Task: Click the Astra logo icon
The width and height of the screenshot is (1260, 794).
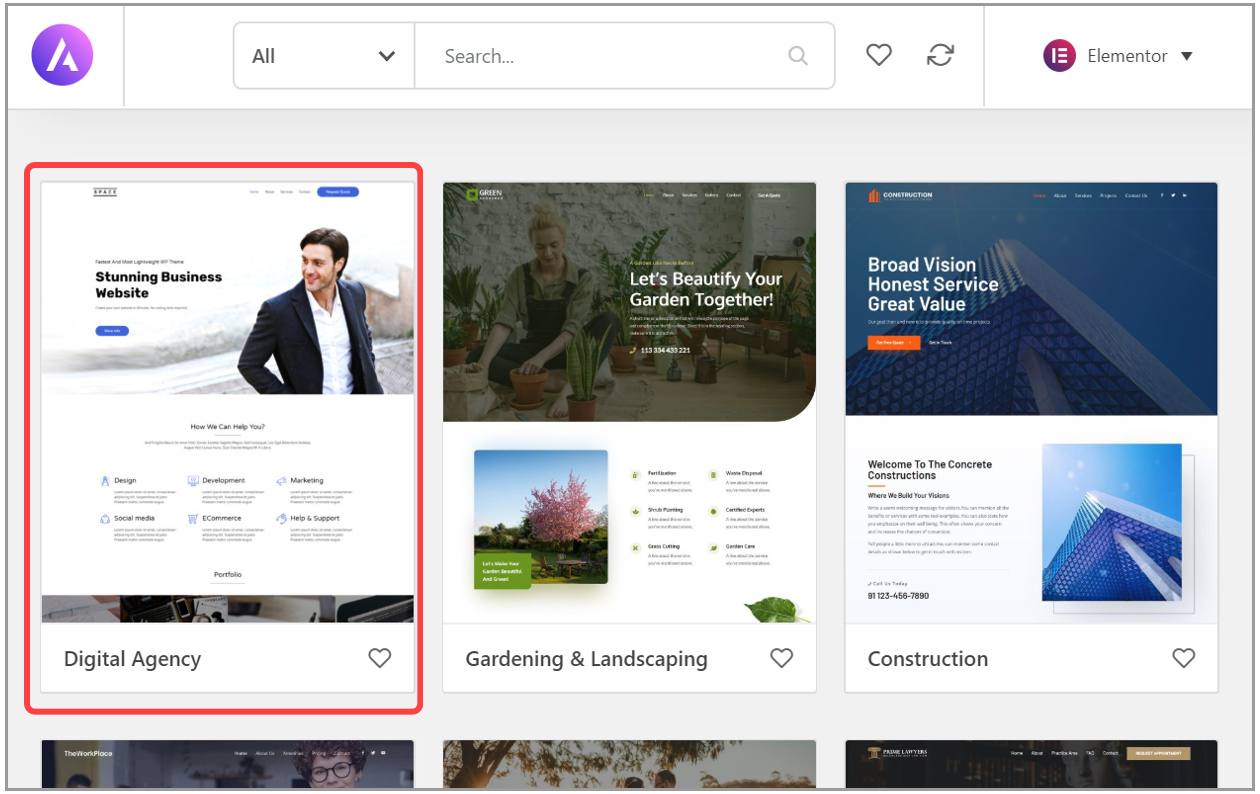Action: (62, 55)
